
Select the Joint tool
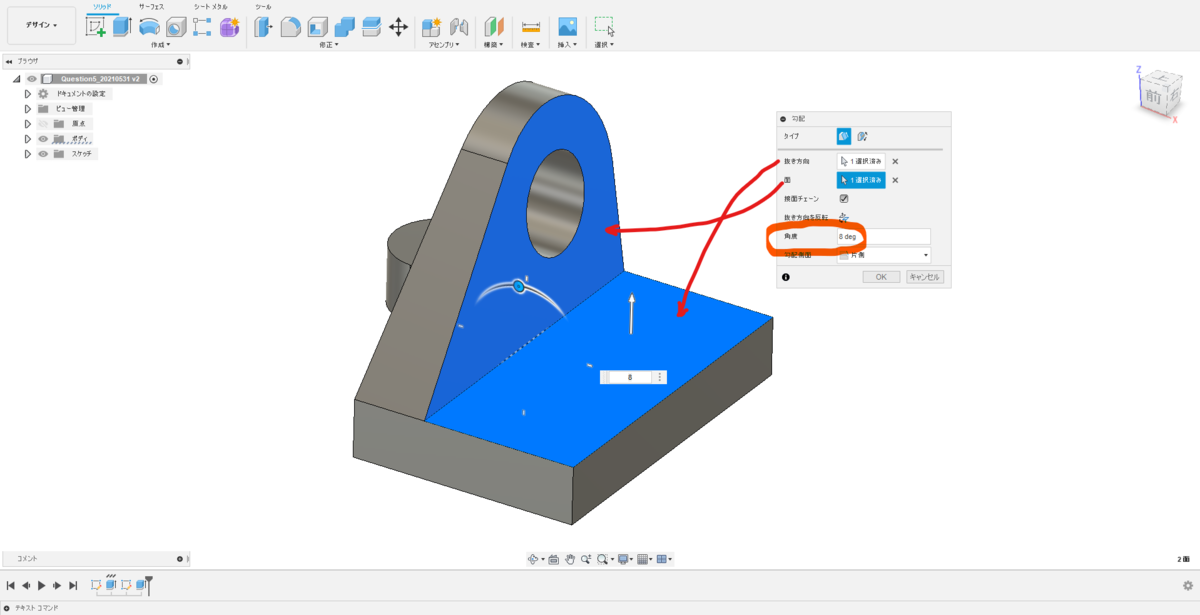click(x=459, y=27)
